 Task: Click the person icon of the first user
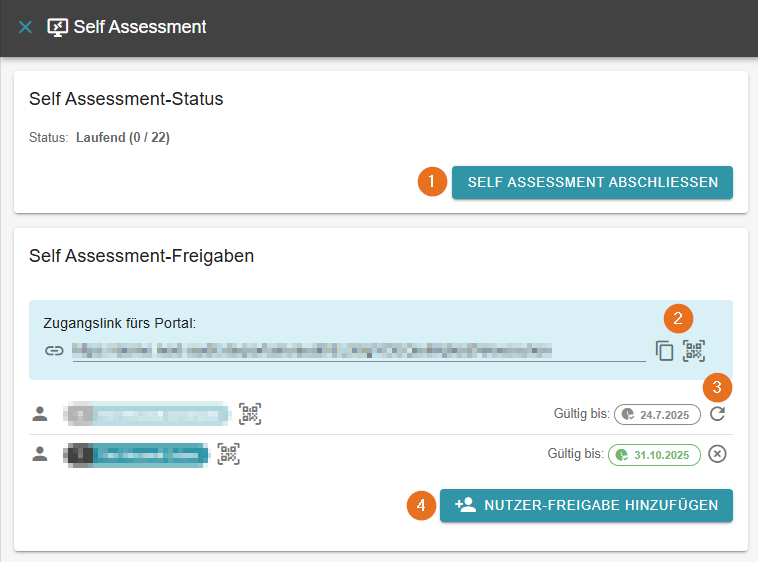(40, 413)
